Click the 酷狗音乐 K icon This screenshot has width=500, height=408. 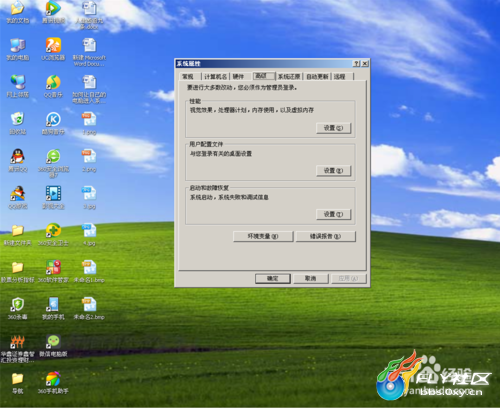53,119
